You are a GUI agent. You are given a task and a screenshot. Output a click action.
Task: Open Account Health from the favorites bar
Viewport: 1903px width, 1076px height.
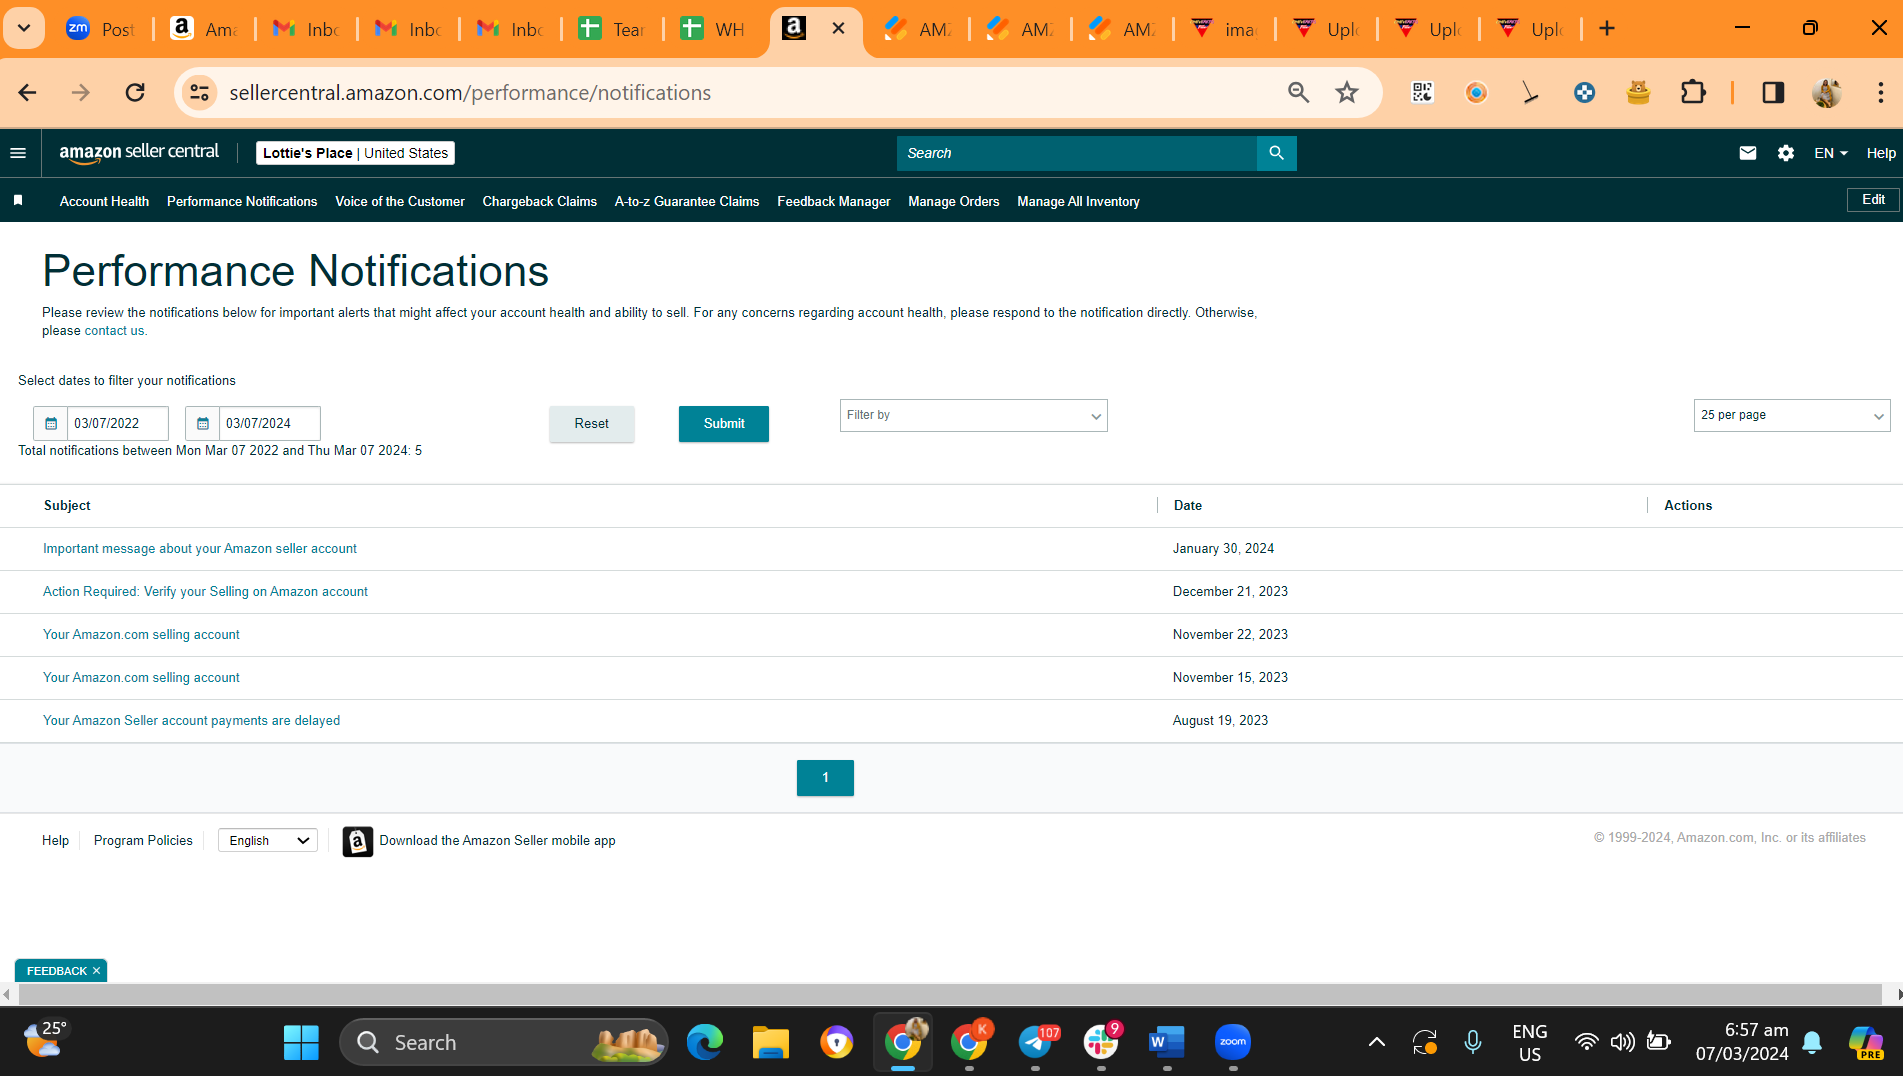[x=104, y=202]
